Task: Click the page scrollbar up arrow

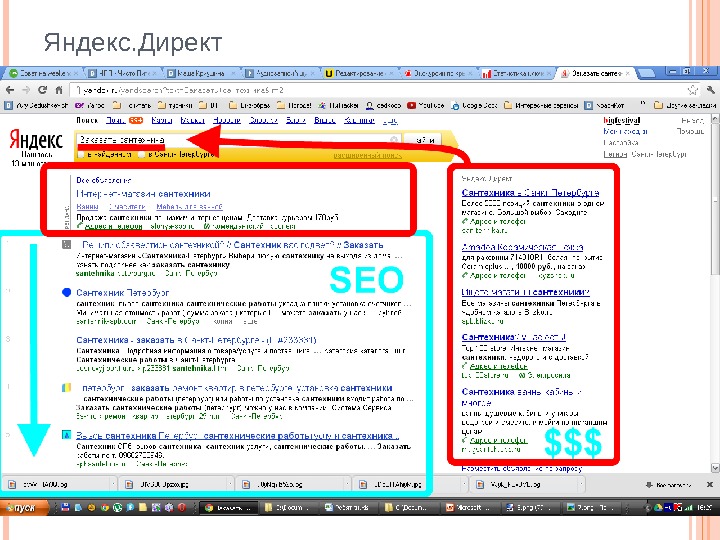Action: point(715,119)
